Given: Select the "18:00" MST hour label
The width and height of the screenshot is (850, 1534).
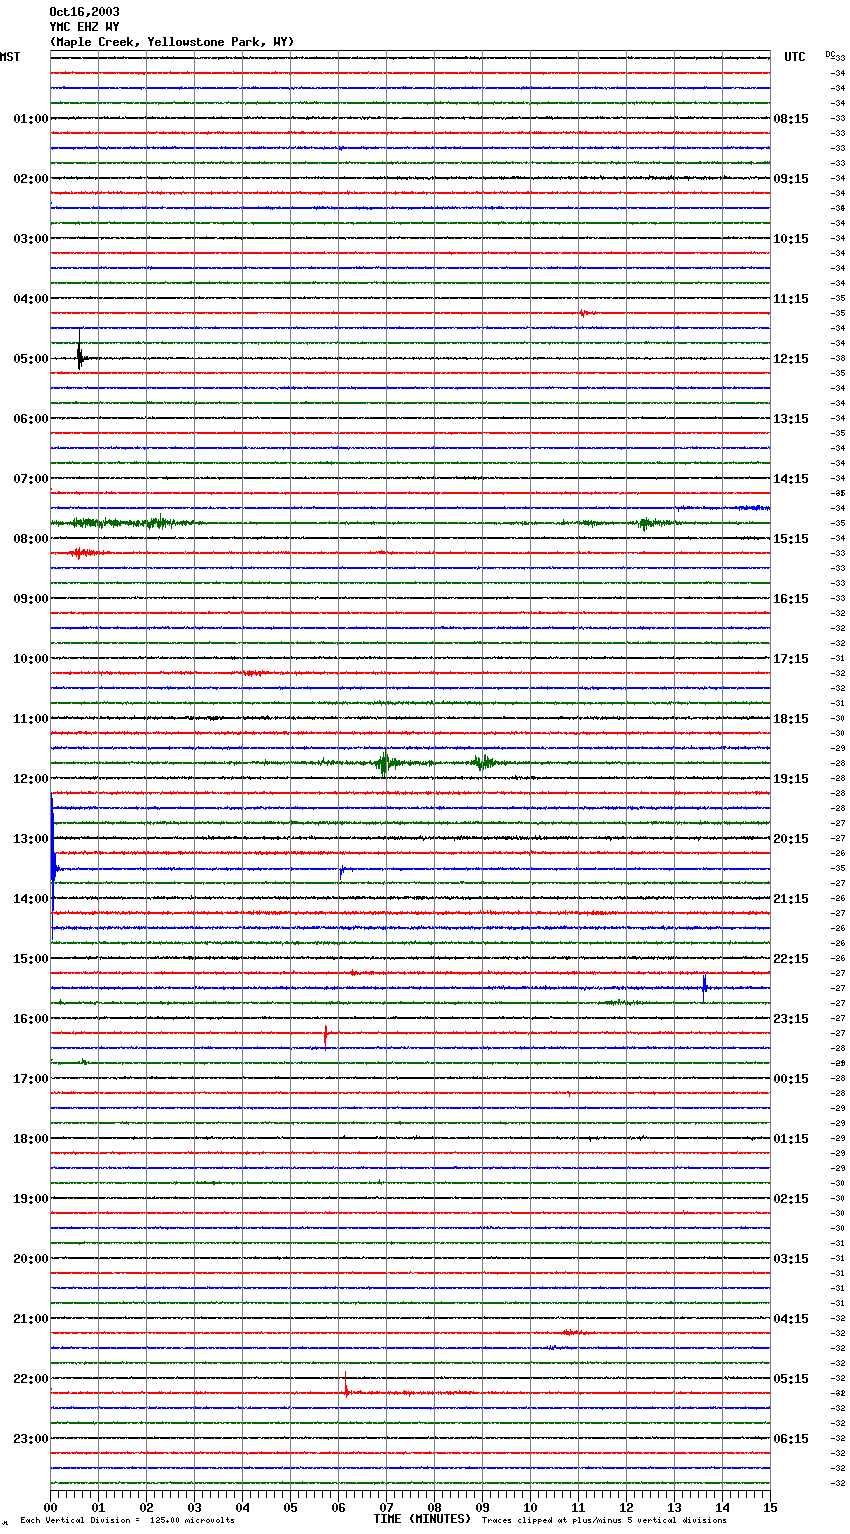Looking at the screenshot, I should (31, 1138).
